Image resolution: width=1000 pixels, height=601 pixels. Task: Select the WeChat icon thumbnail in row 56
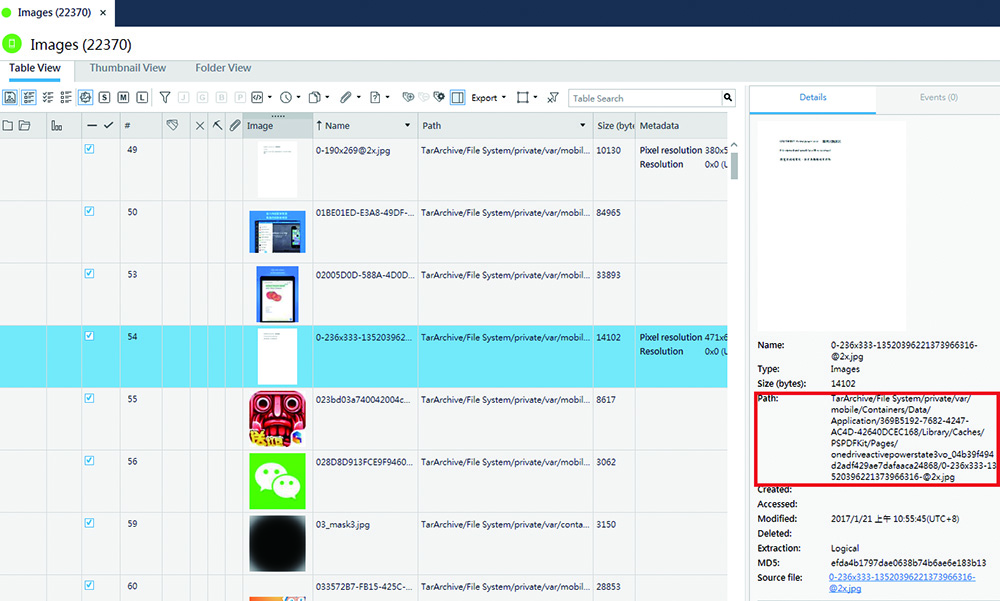tap(277, 481)
